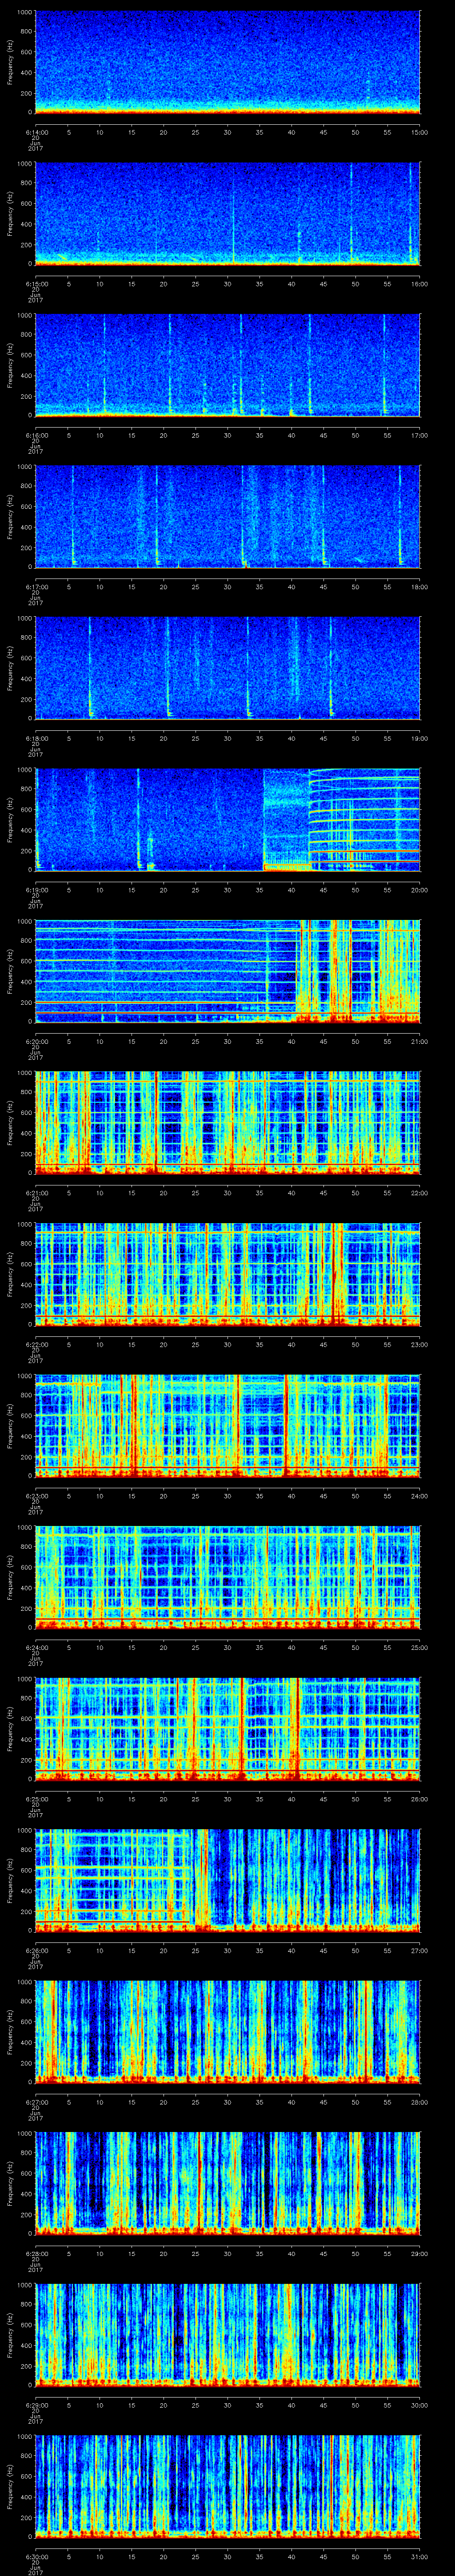Viewport: 455px width, 2576px height.
Task: Click the Frequency (Hz) axis label of the top spectrogram
Action: pos(10,62)
